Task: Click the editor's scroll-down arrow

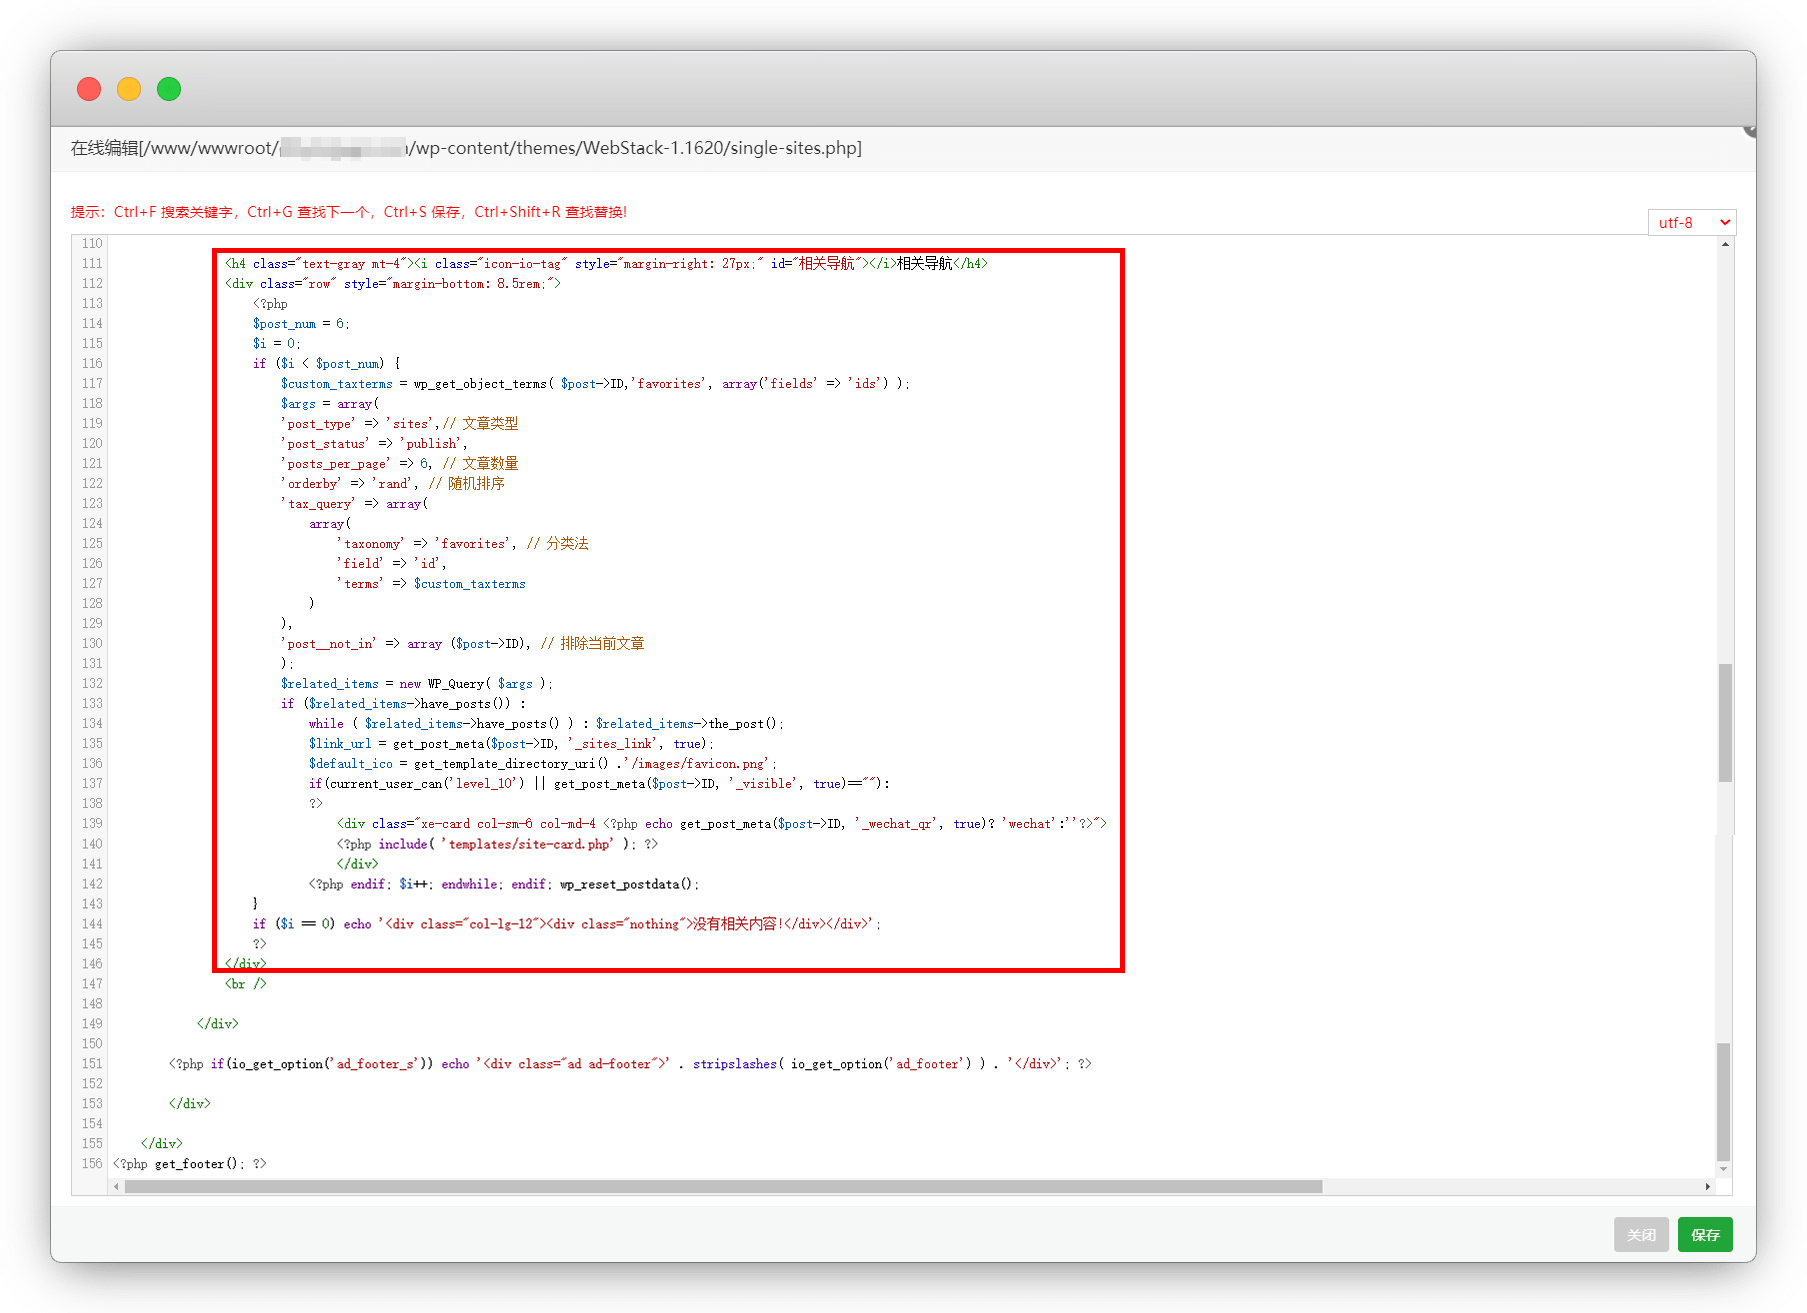Action: pyautogui.click(x=1723, y=1169)
